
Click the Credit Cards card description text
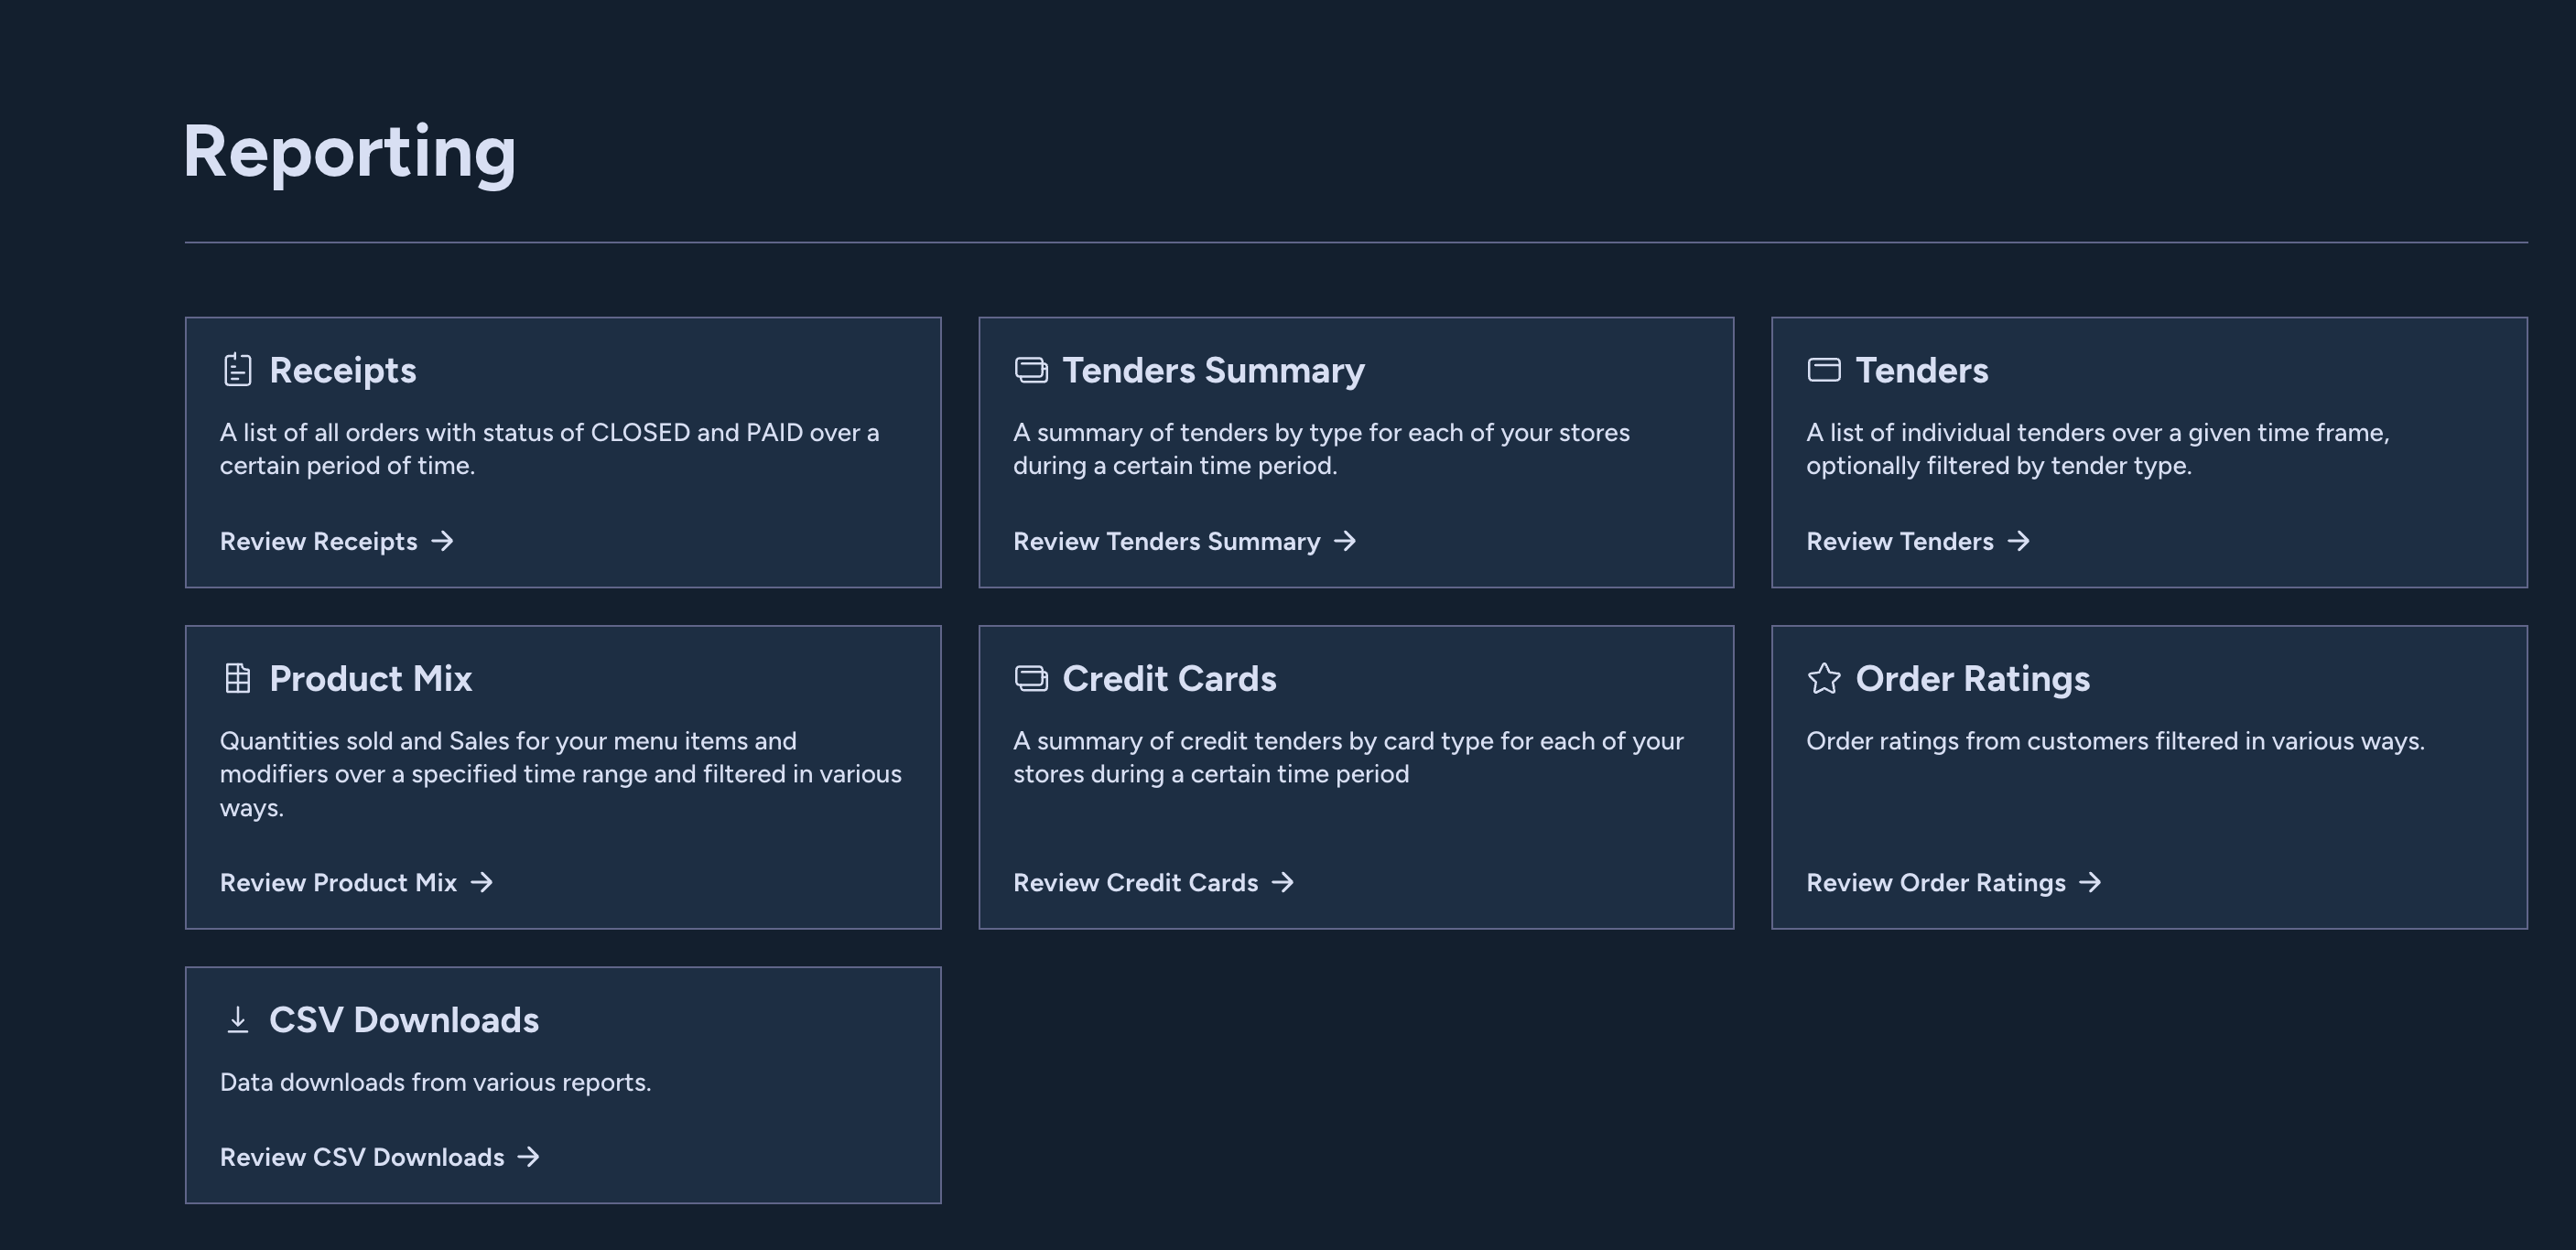pos(1347,757)
